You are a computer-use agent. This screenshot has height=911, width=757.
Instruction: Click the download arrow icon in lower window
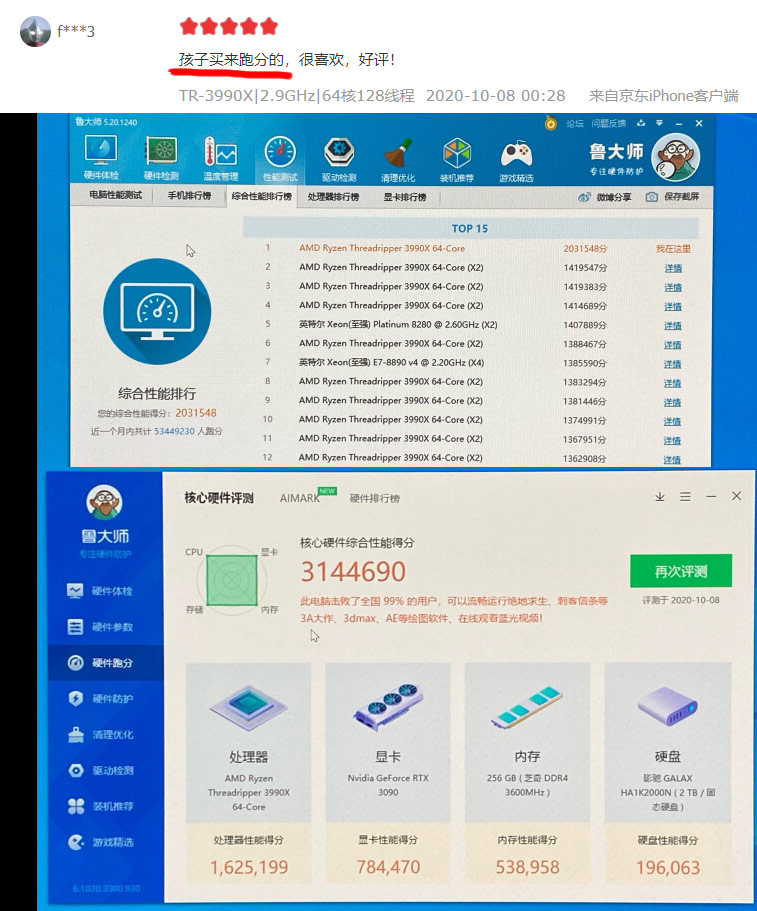660,497
